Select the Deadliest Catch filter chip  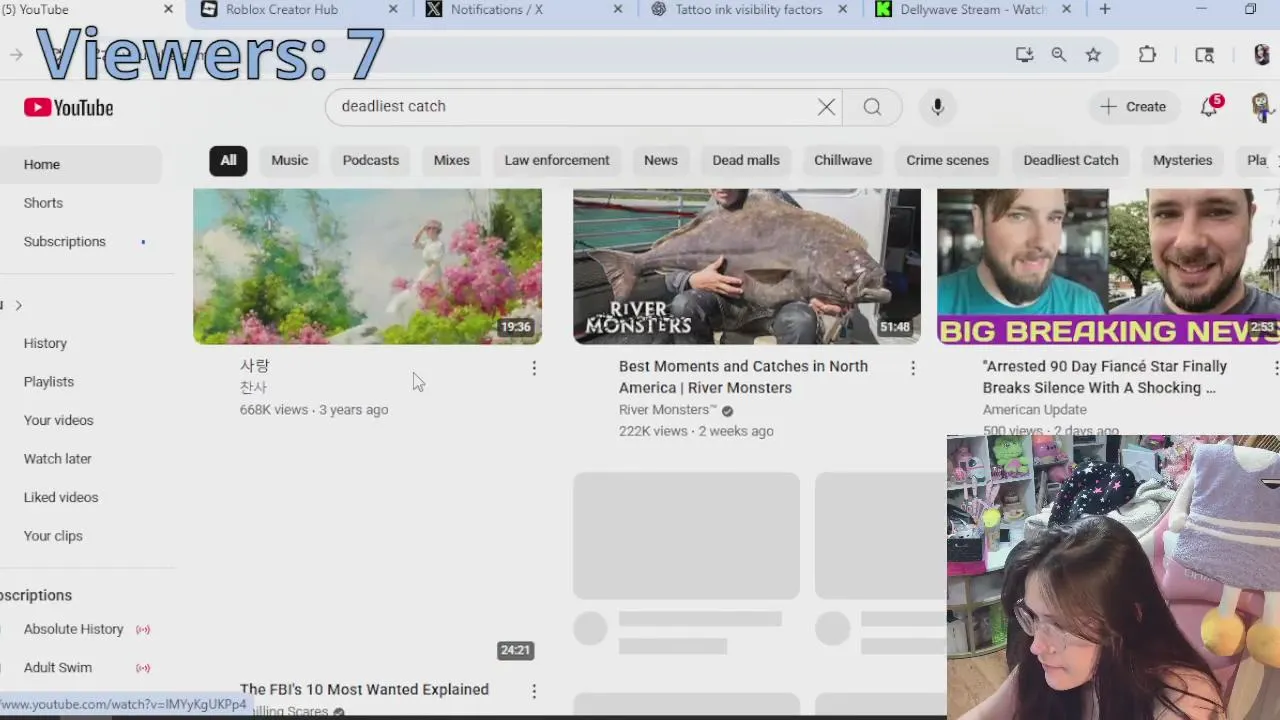point(1071,160)
